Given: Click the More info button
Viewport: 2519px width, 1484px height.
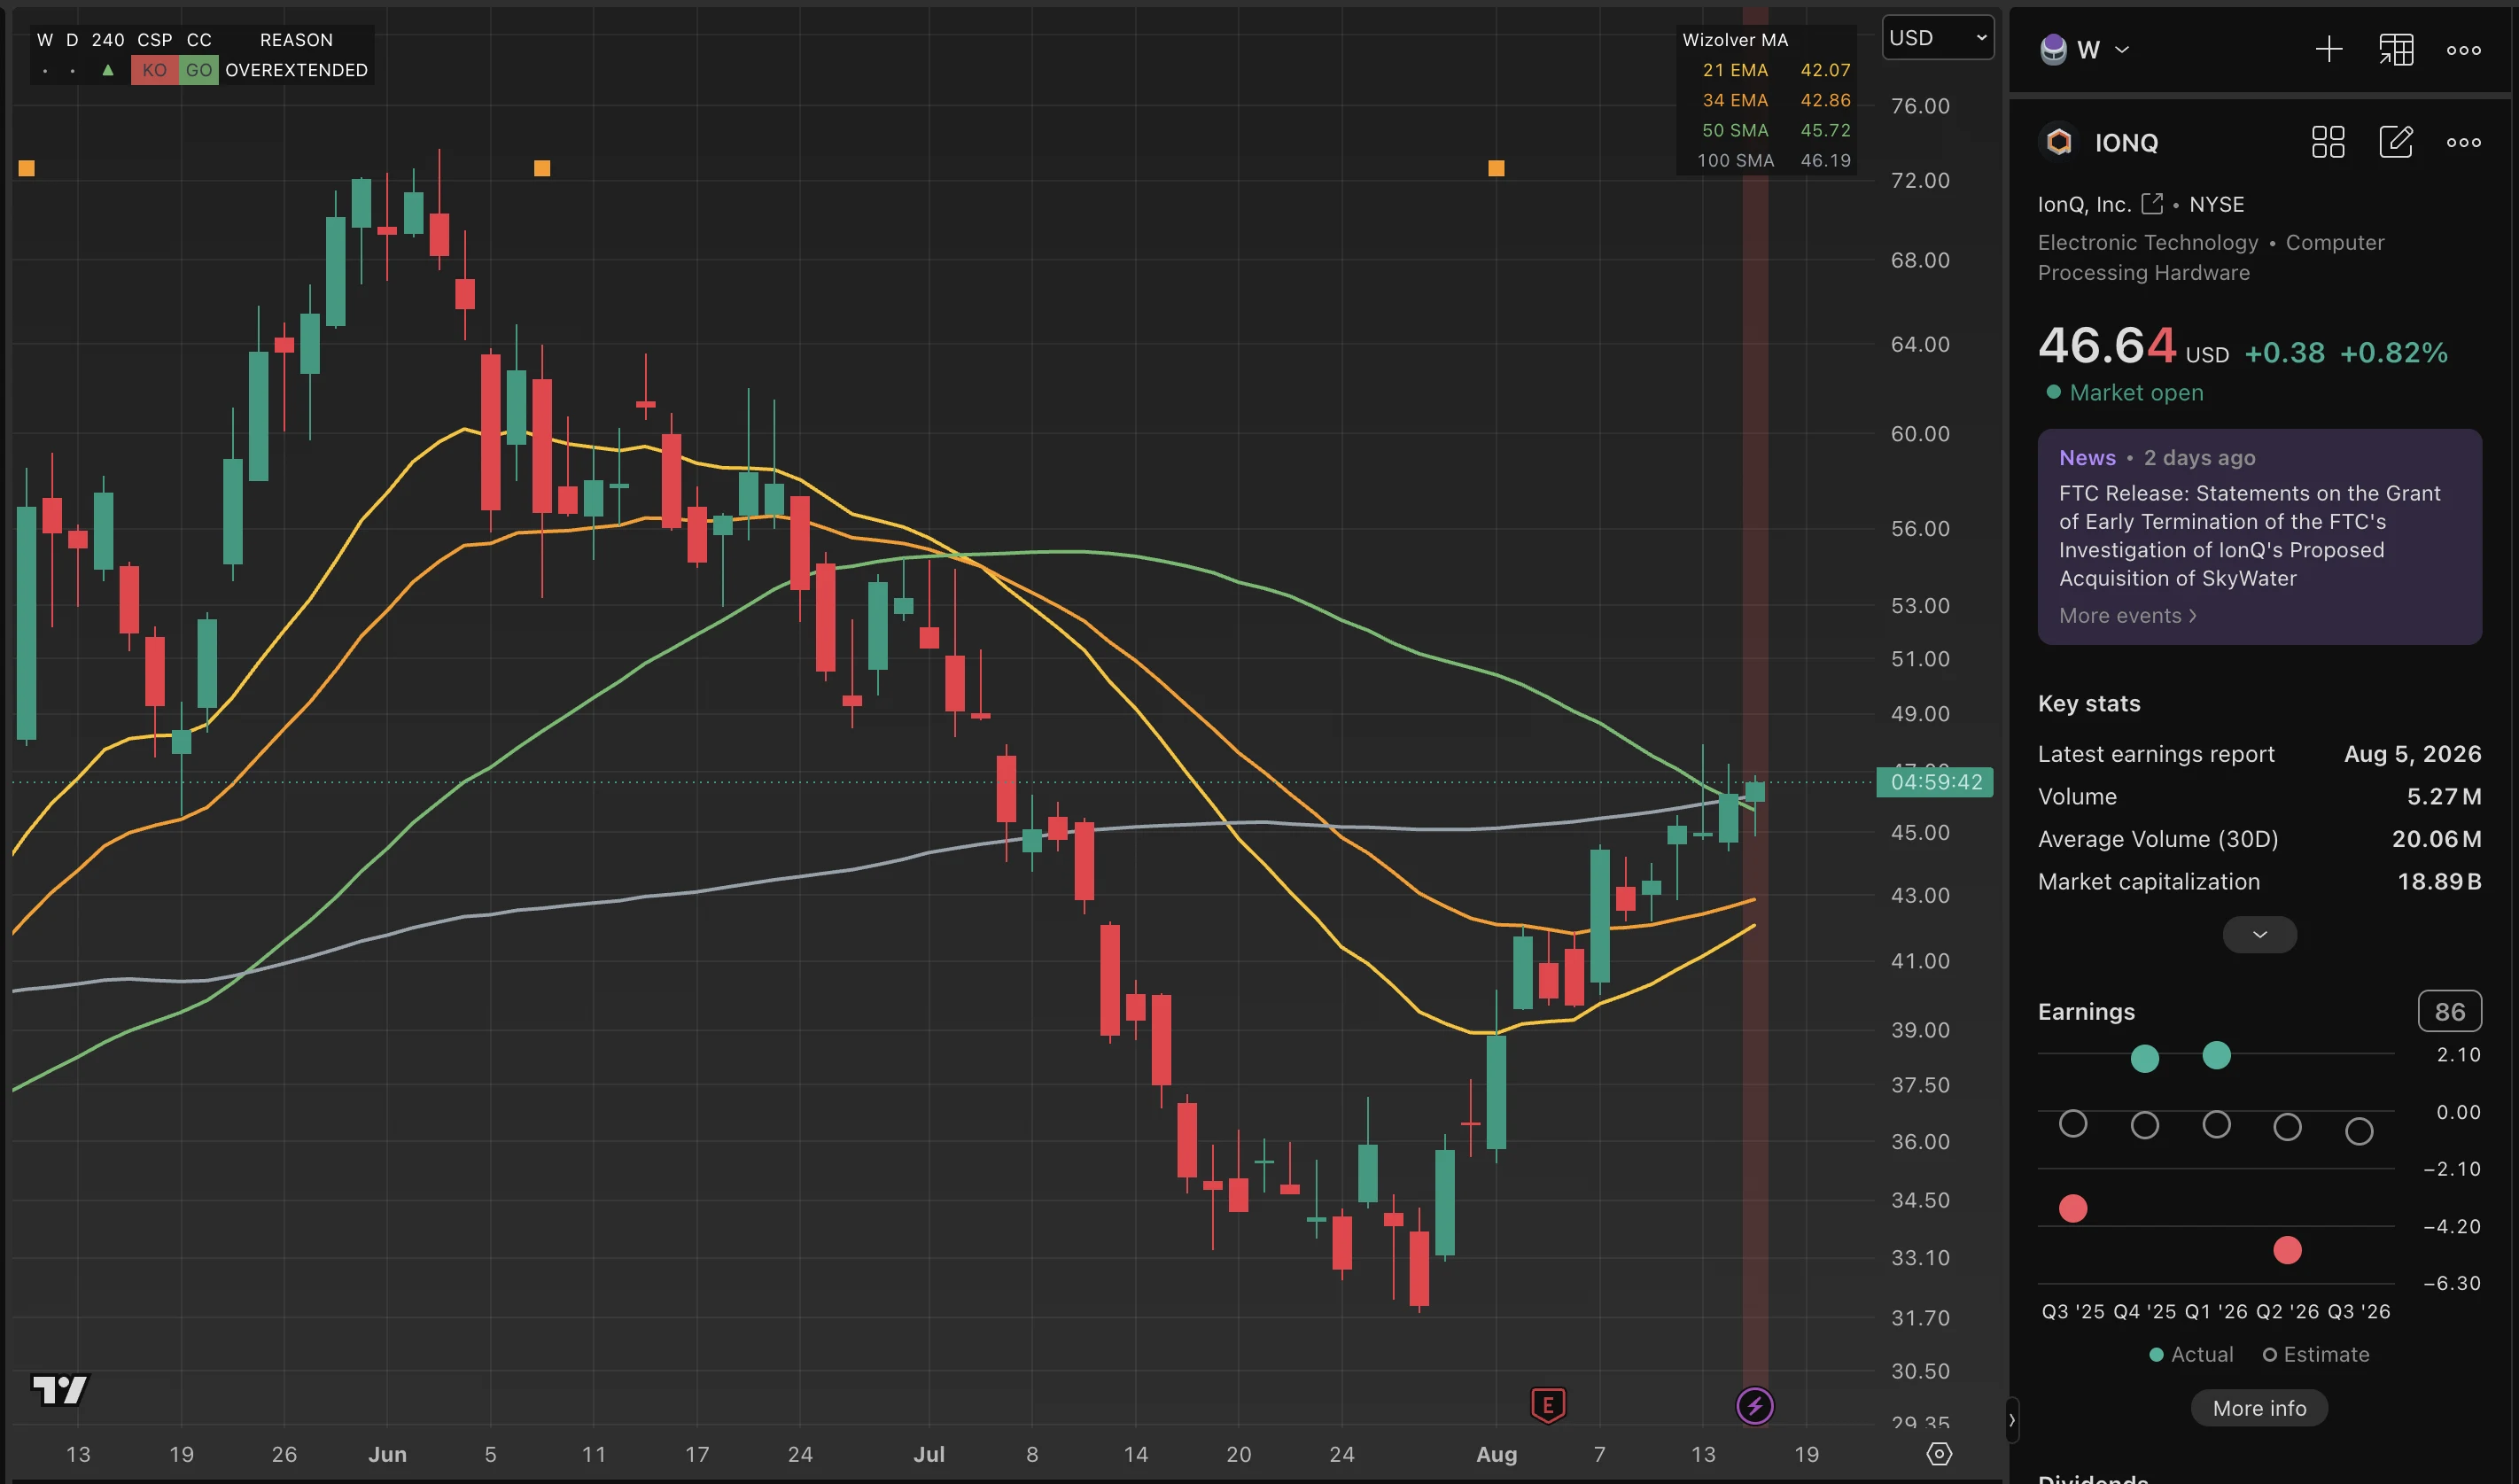Looking at the screenshot, I should (2260, 1408).
